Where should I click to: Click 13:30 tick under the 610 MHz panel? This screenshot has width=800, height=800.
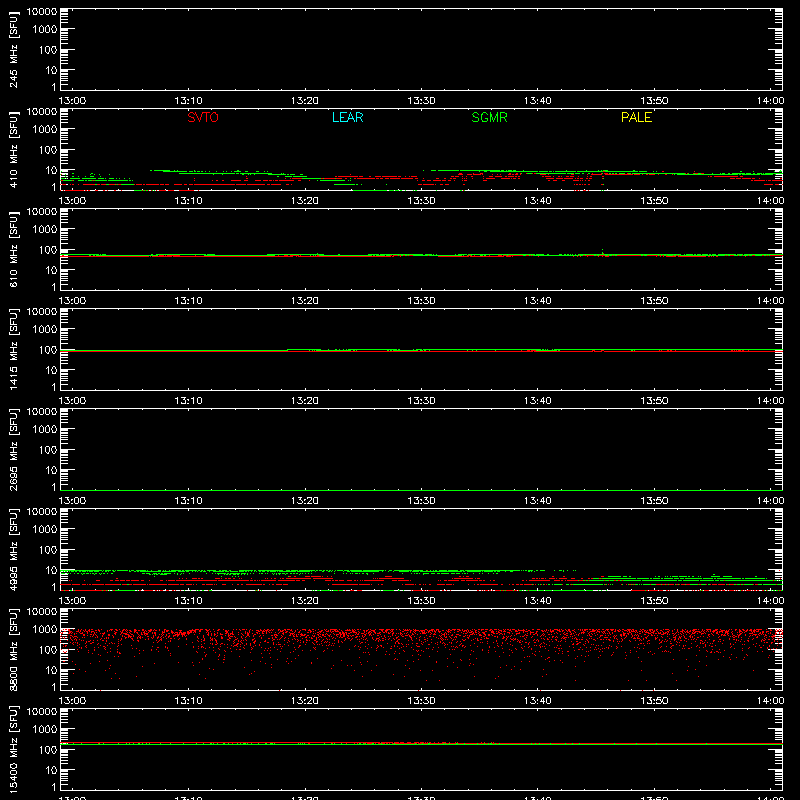pyautogui.click(x=421, y=301)
